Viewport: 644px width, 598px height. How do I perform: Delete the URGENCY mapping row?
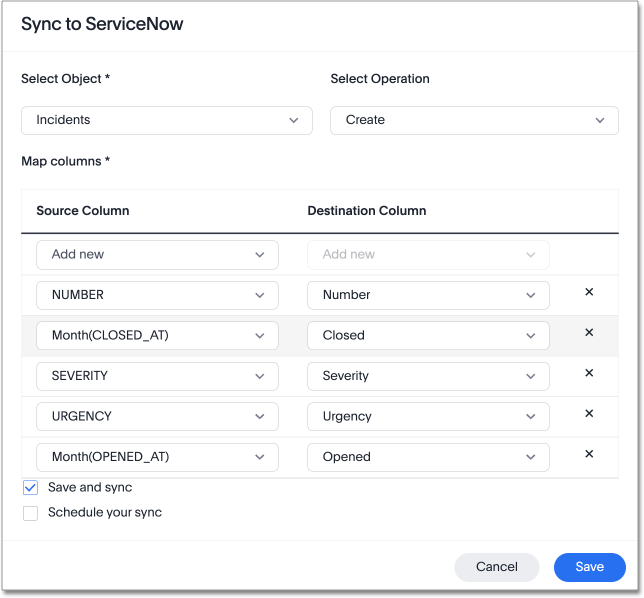pos(589,414)
